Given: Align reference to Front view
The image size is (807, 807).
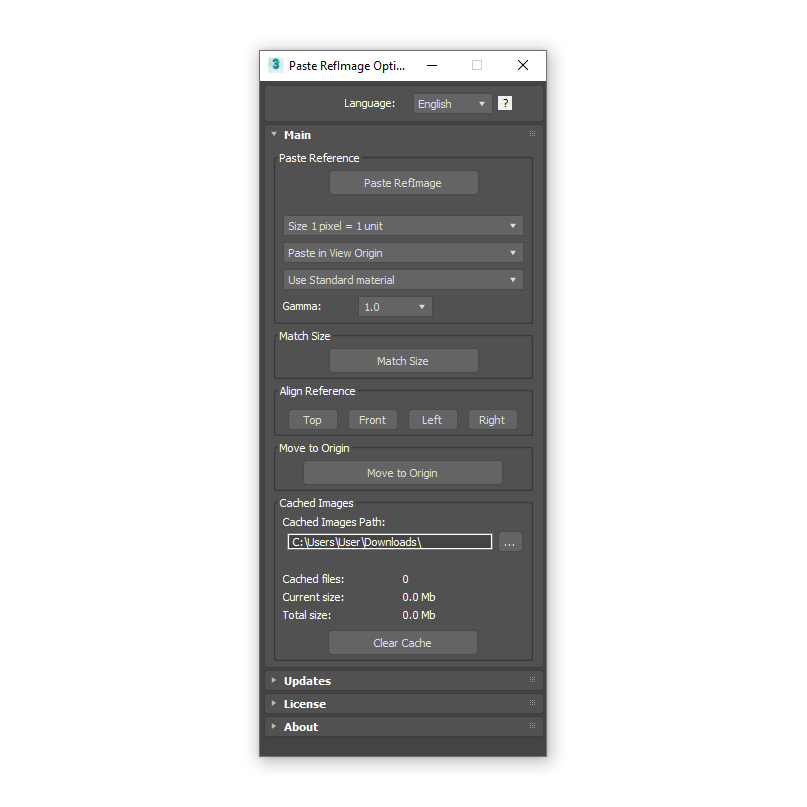Looking at the screenshot, I should pos(373,420).
